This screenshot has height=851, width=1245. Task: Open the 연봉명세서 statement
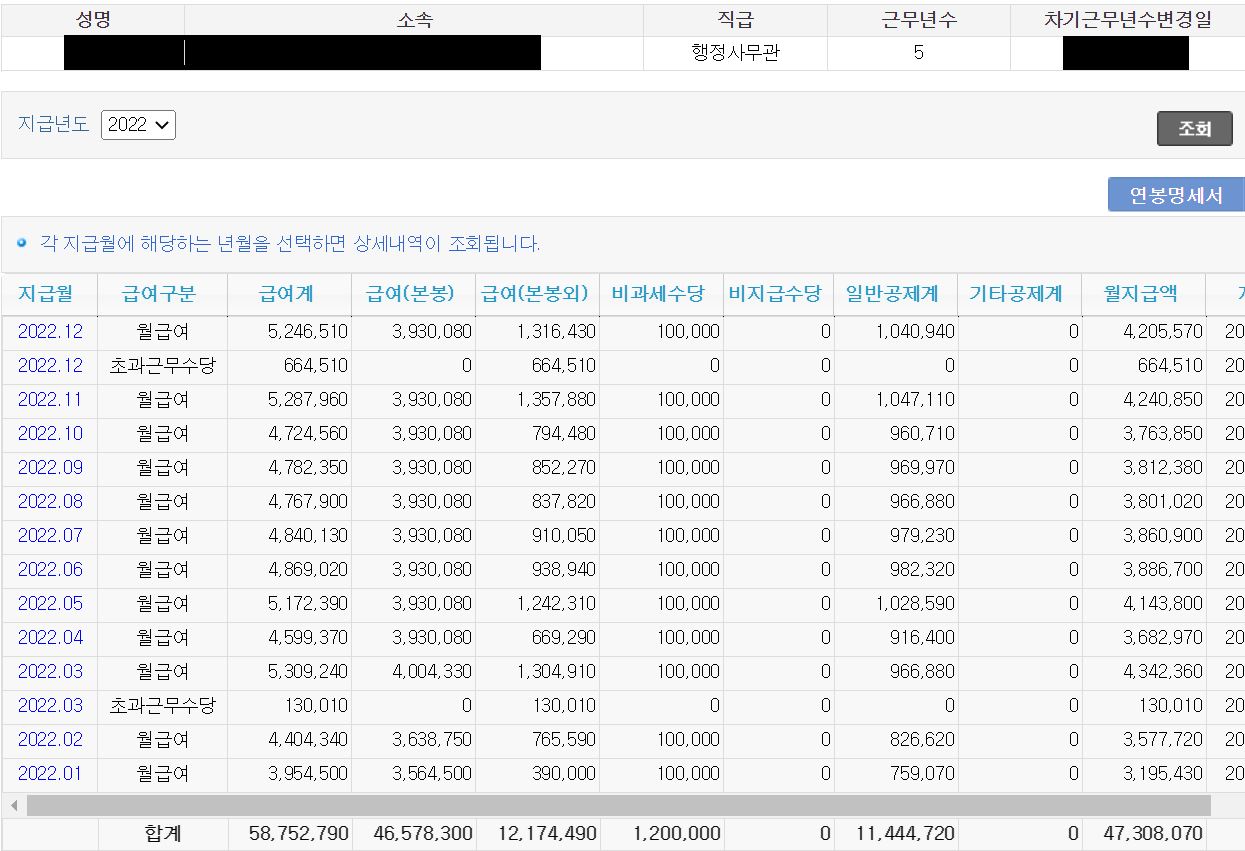[x=1176, y=195]
